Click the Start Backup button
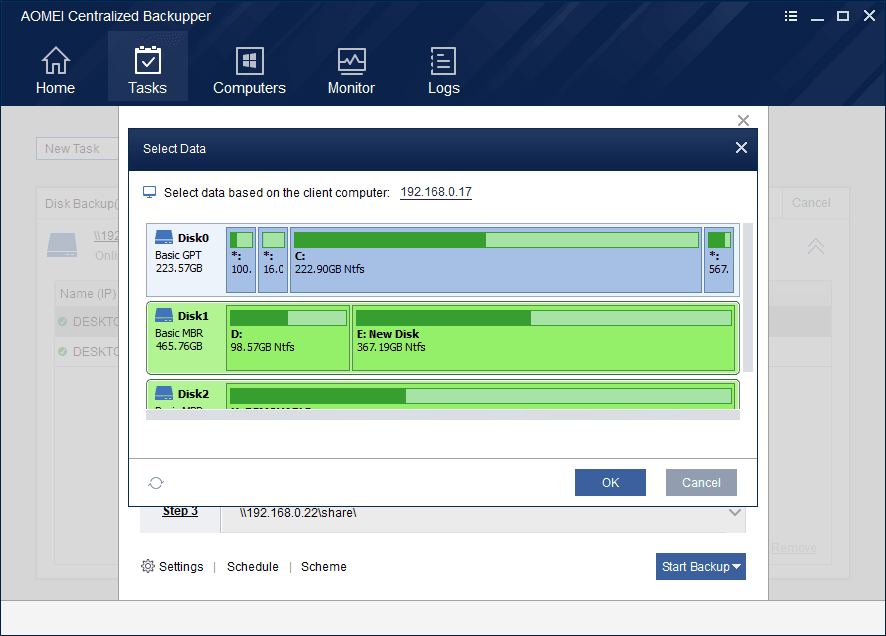Screen dimensions: 886x636 (701, 567)
